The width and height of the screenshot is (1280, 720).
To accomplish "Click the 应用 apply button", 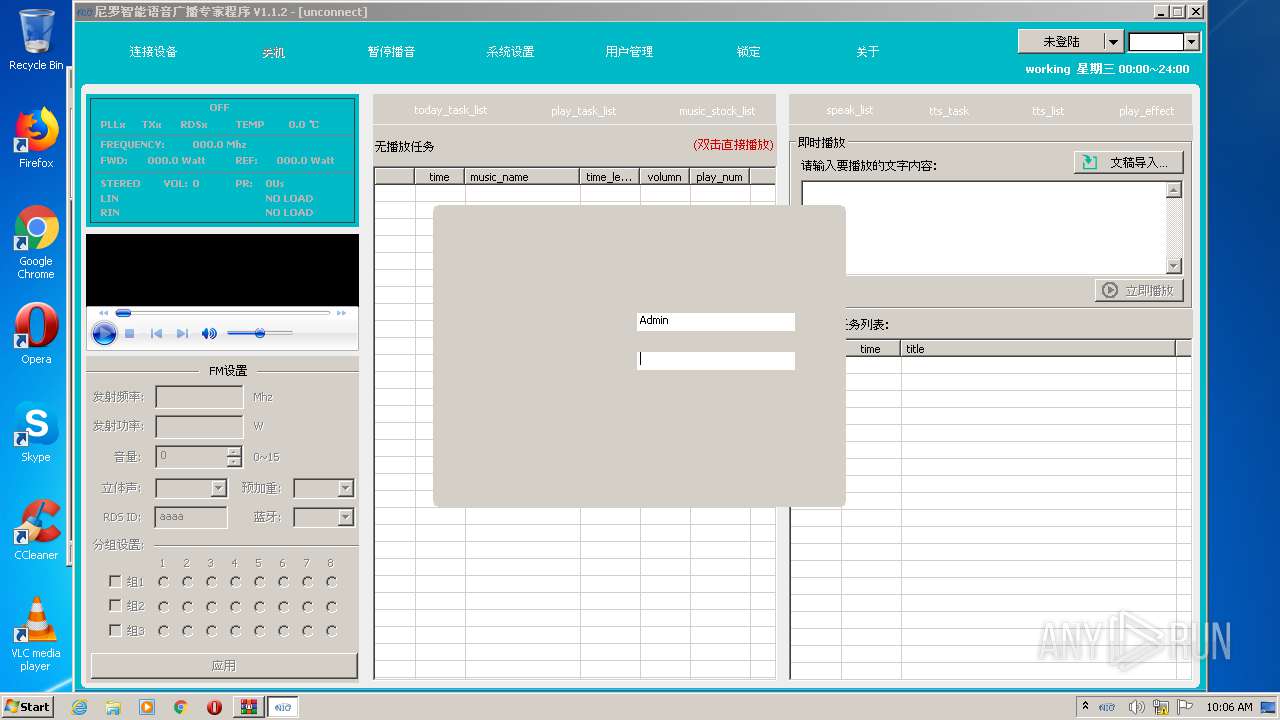I will pos(224,666).
